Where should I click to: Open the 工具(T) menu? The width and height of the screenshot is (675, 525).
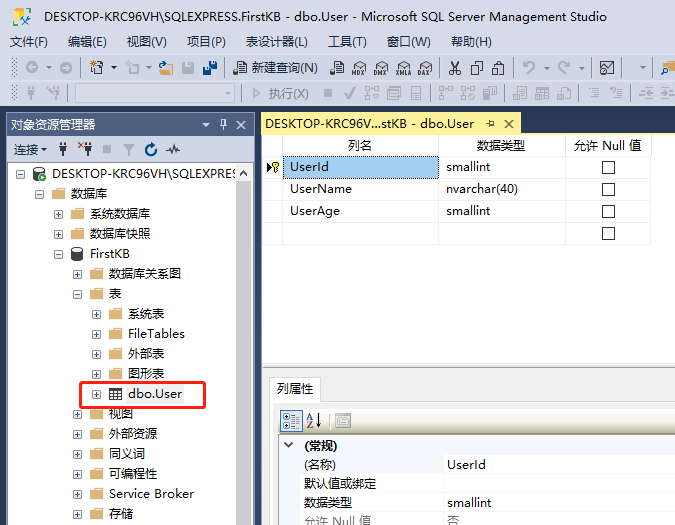point(347,42)
